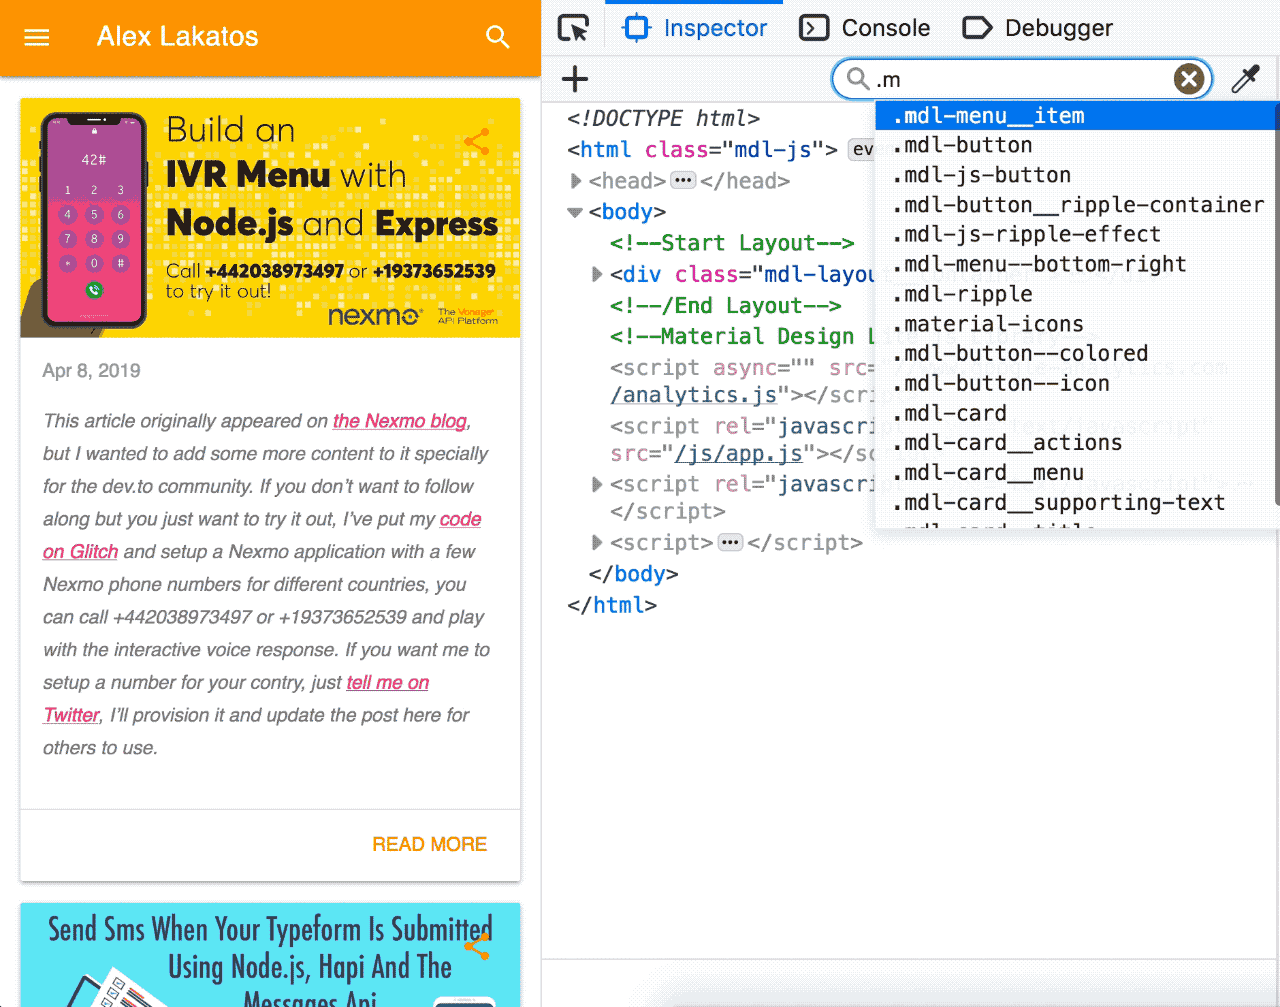Clear the HTML search field
Screen dimensions: 1280x1007
tap(1189, 79)
